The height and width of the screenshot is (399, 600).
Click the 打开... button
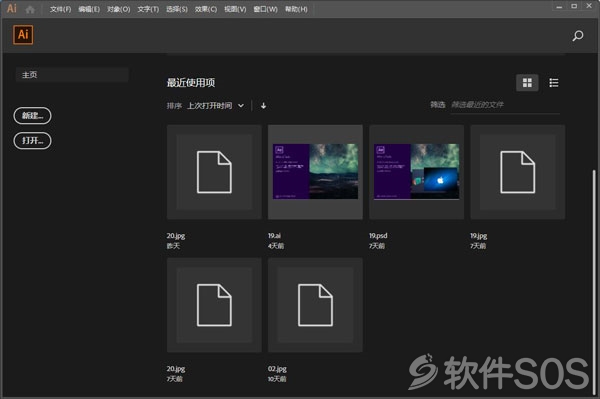click(x=32, y=140)
